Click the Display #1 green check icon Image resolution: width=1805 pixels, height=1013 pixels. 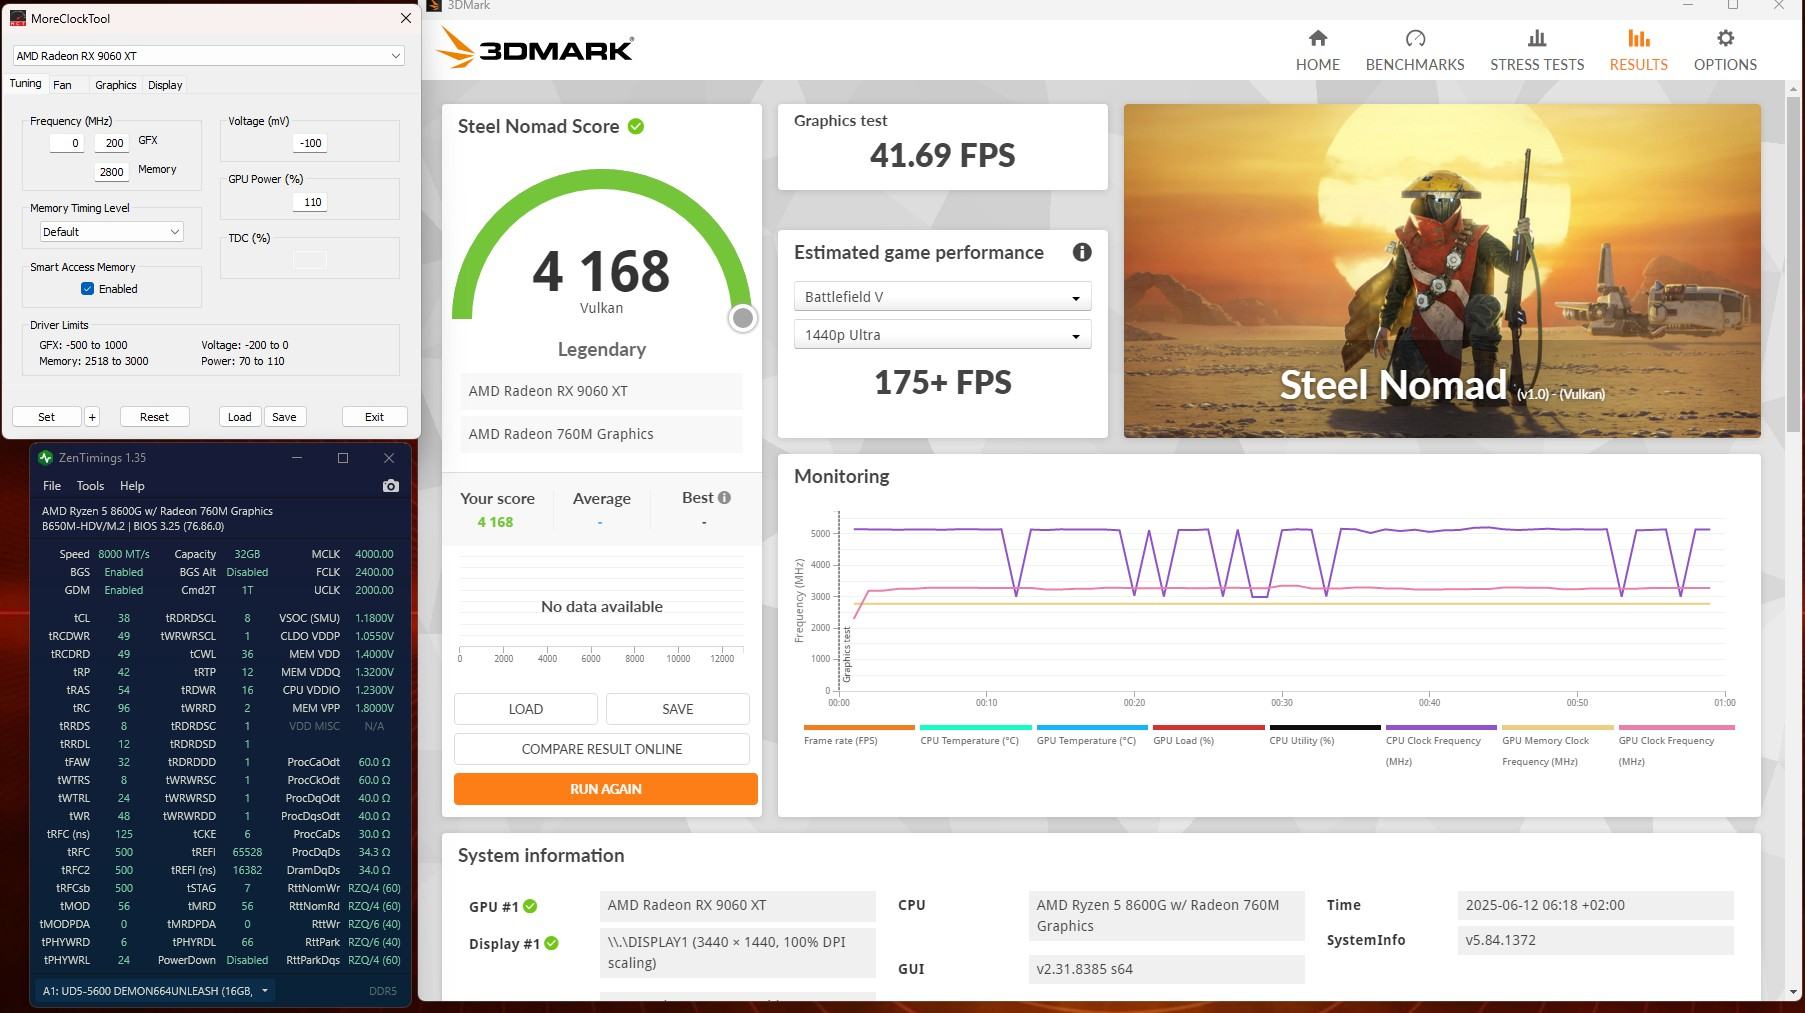(x=551, y=943)
